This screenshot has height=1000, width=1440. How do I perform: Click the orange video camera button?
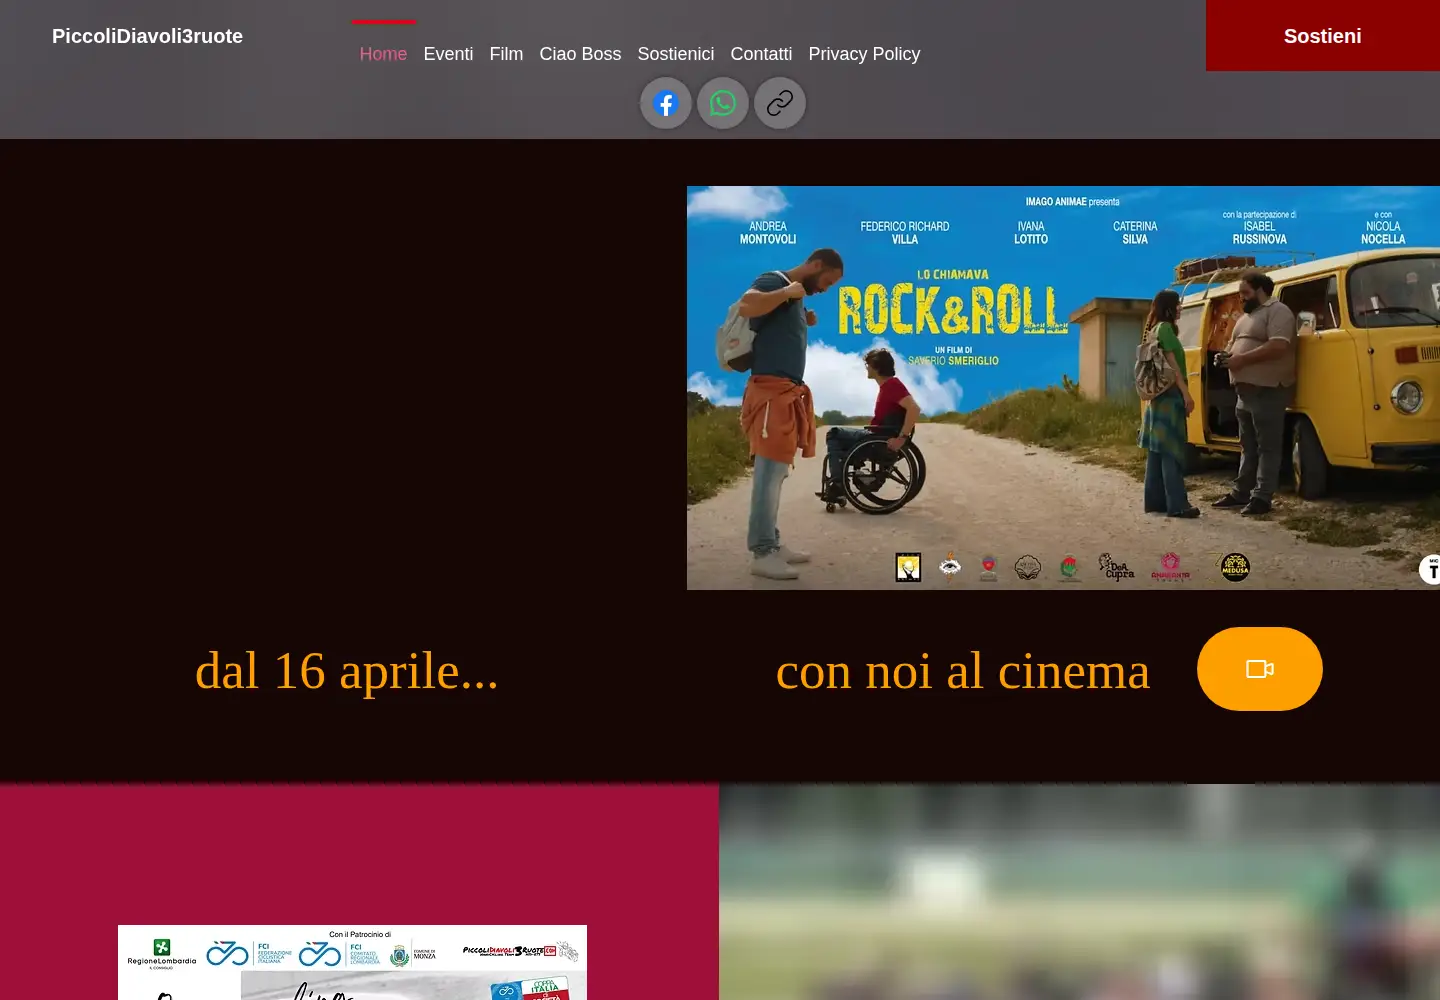pos(1260,669)
